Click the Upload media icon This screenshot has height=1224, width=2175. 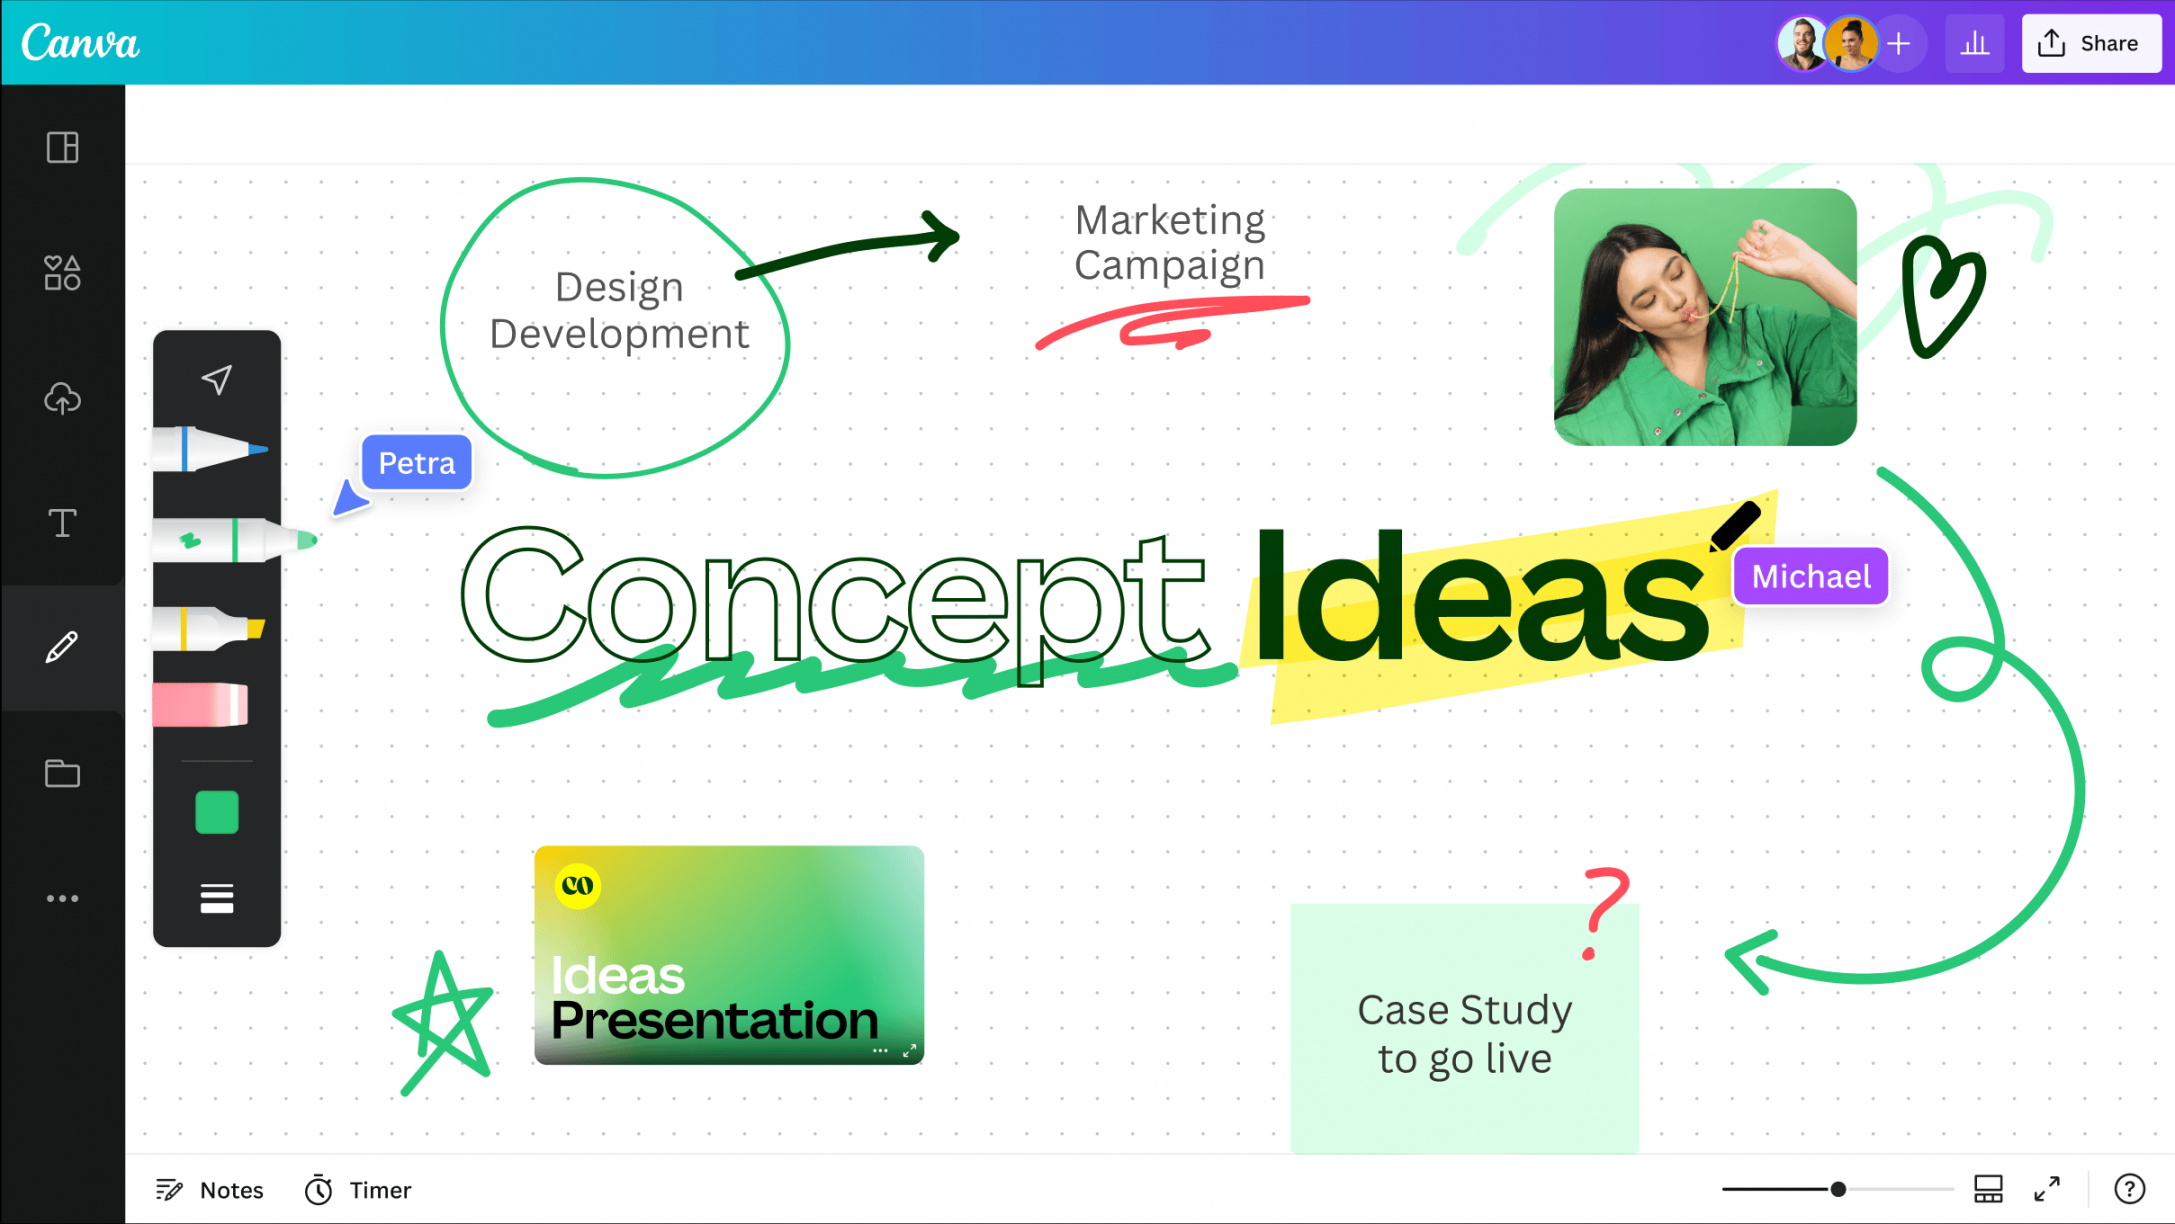click(x=63, y=398)
